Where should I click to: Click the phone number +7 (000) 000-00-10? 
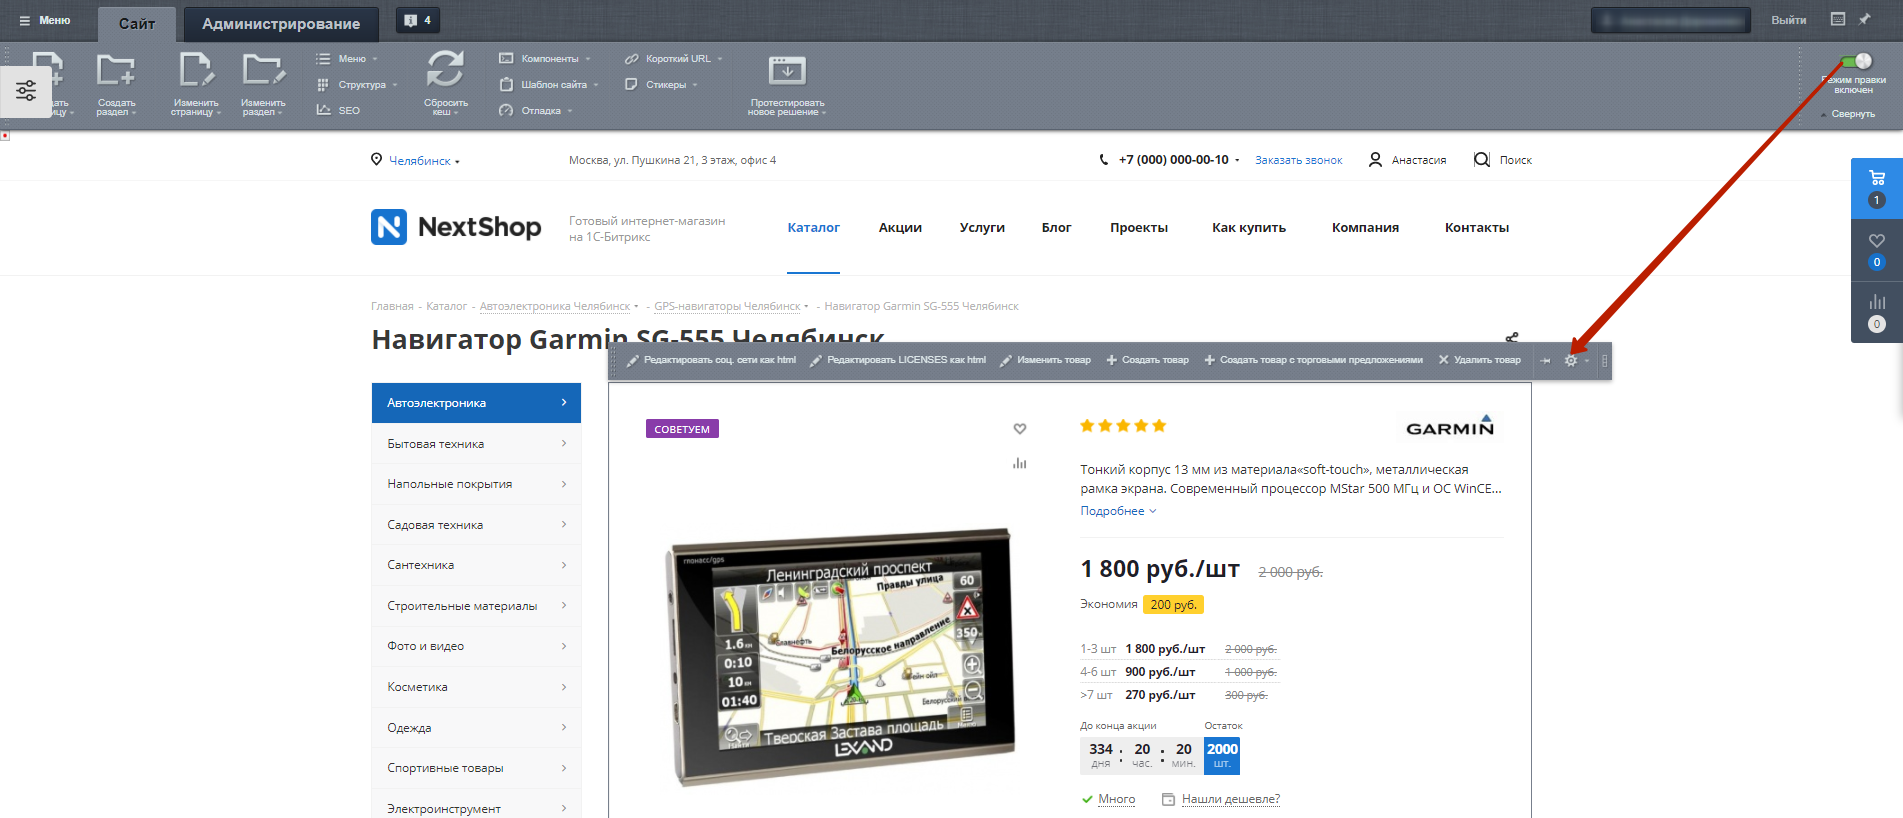(x=1173, y=160)
